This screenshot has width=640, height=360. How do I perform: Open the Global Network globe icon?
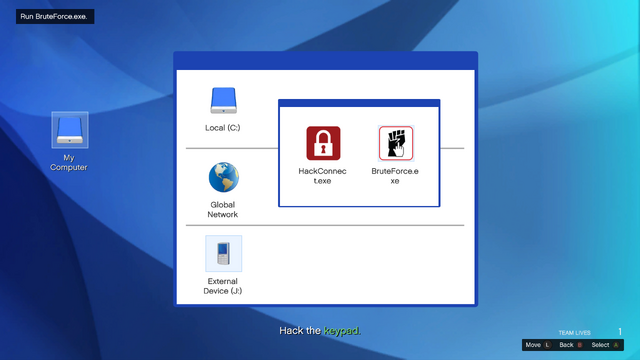click(x=224, y=177)
